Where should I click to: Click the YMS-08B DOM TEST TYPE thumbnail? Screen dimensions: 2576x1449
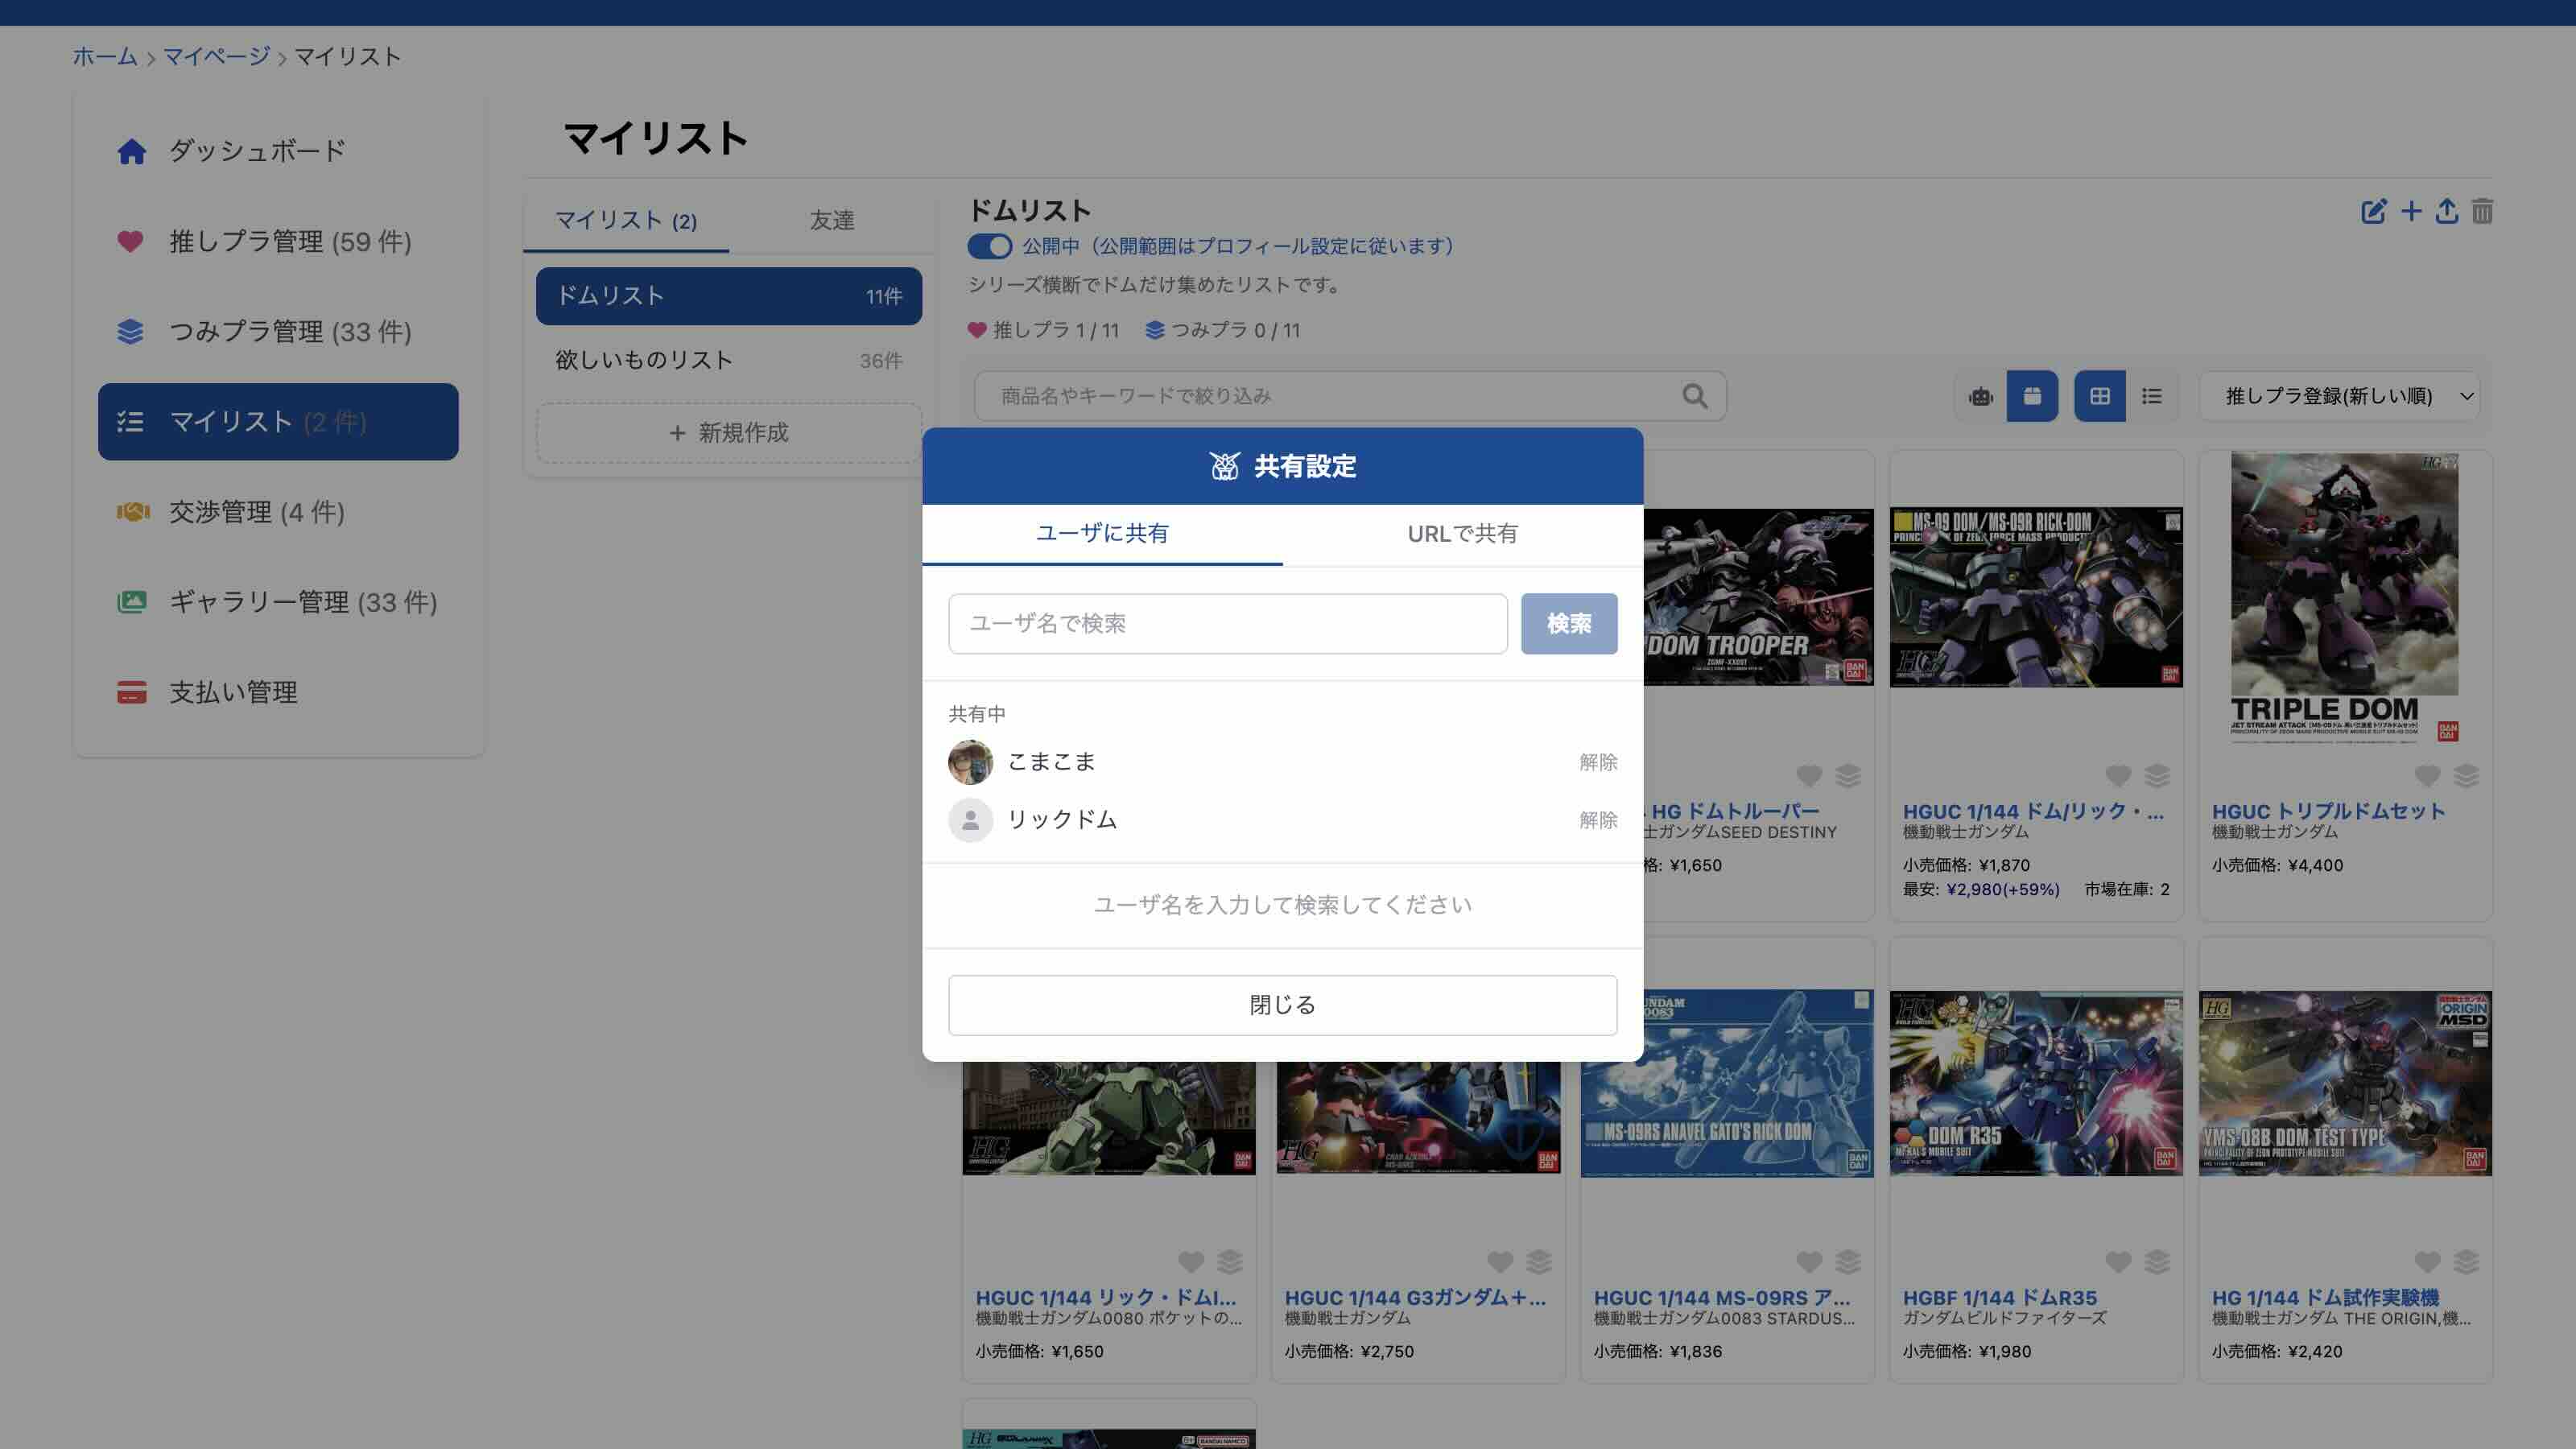pyautogui.click(x=2345, y=1083)
